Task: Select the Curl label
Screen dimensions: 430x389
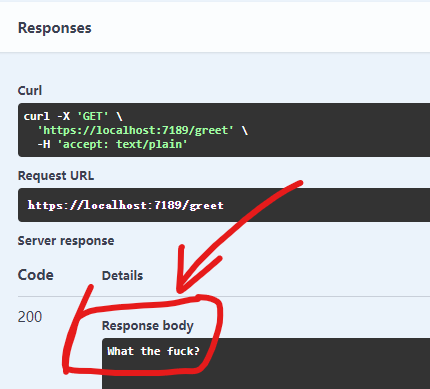Action: (x=30, y=91)
